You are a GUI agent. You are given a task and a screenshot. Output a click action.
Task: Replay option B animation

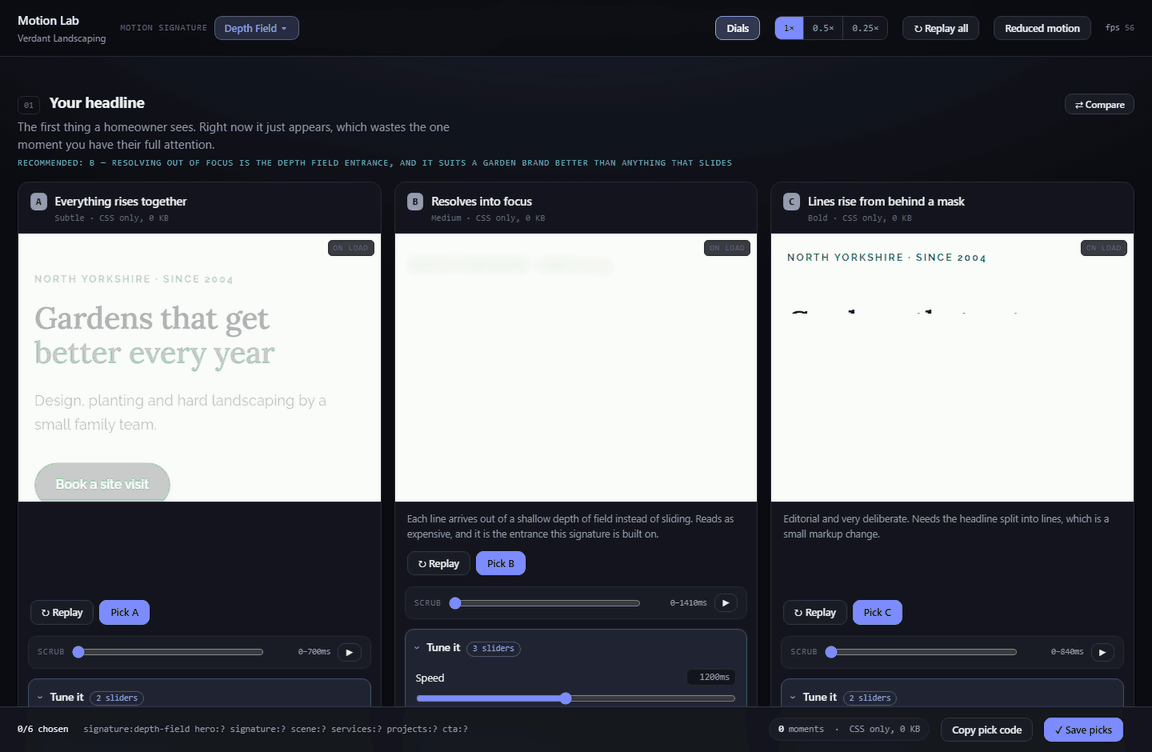[x=439, y=563]
